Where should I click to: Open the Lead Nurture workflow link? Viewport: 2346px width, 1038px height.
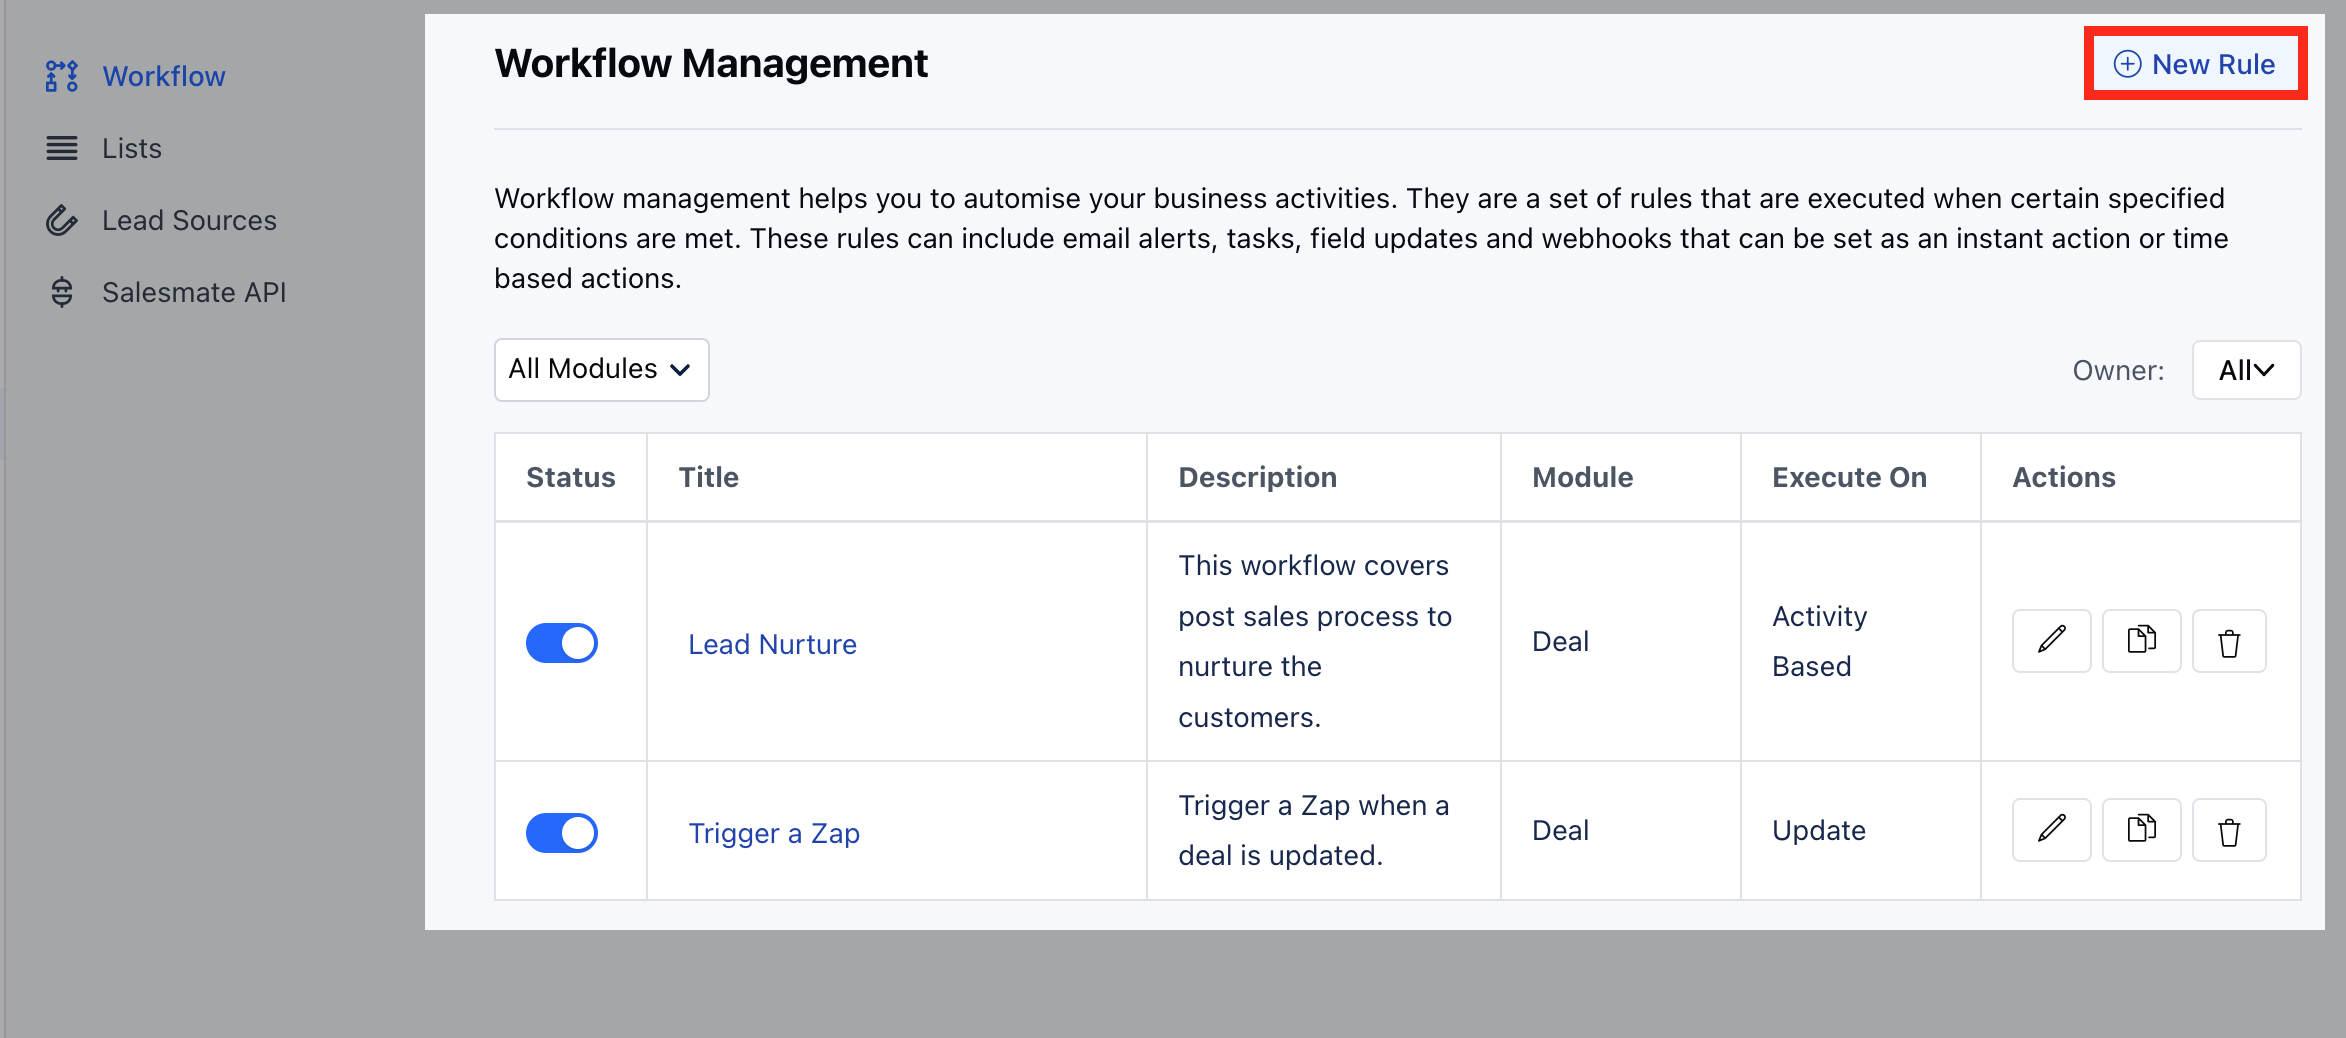click(772, 643)
